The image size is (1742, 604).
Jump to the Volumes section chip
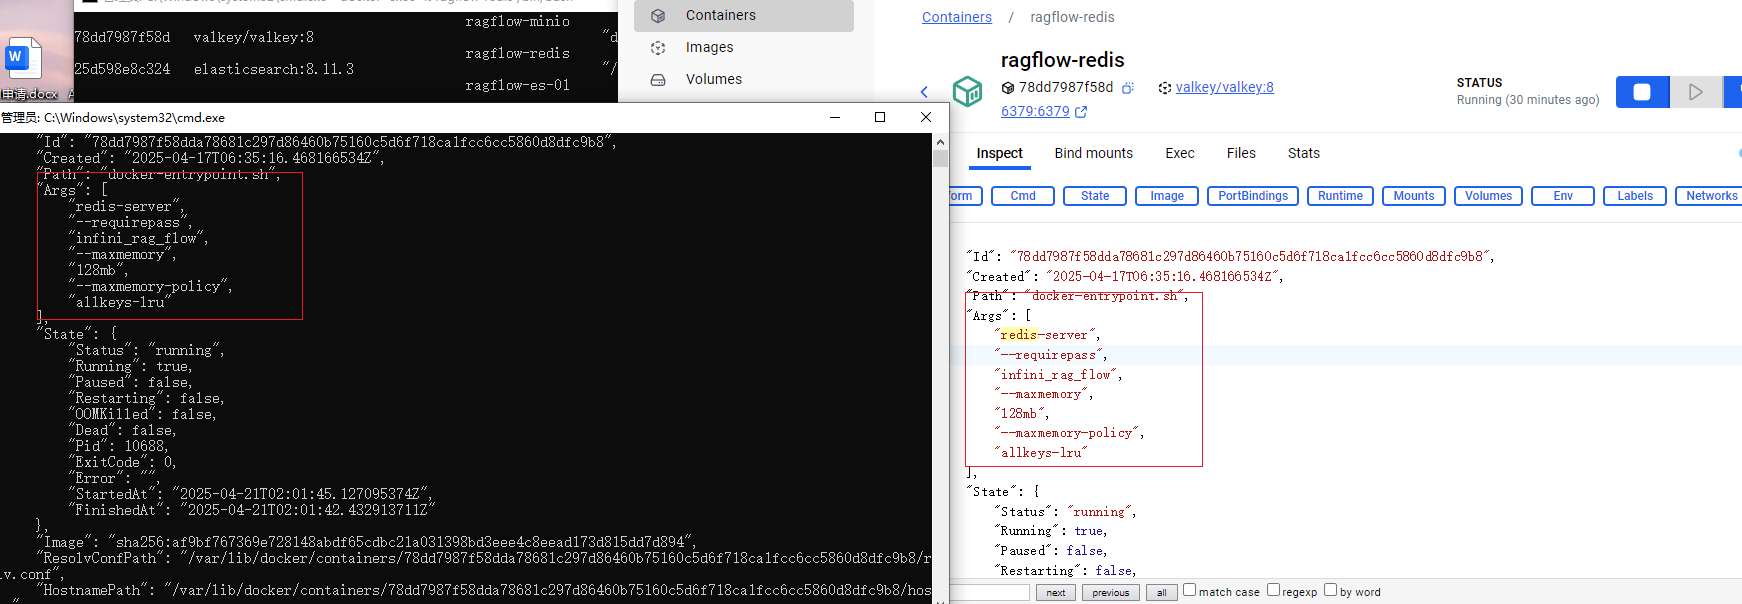[x=1488, y=196]
